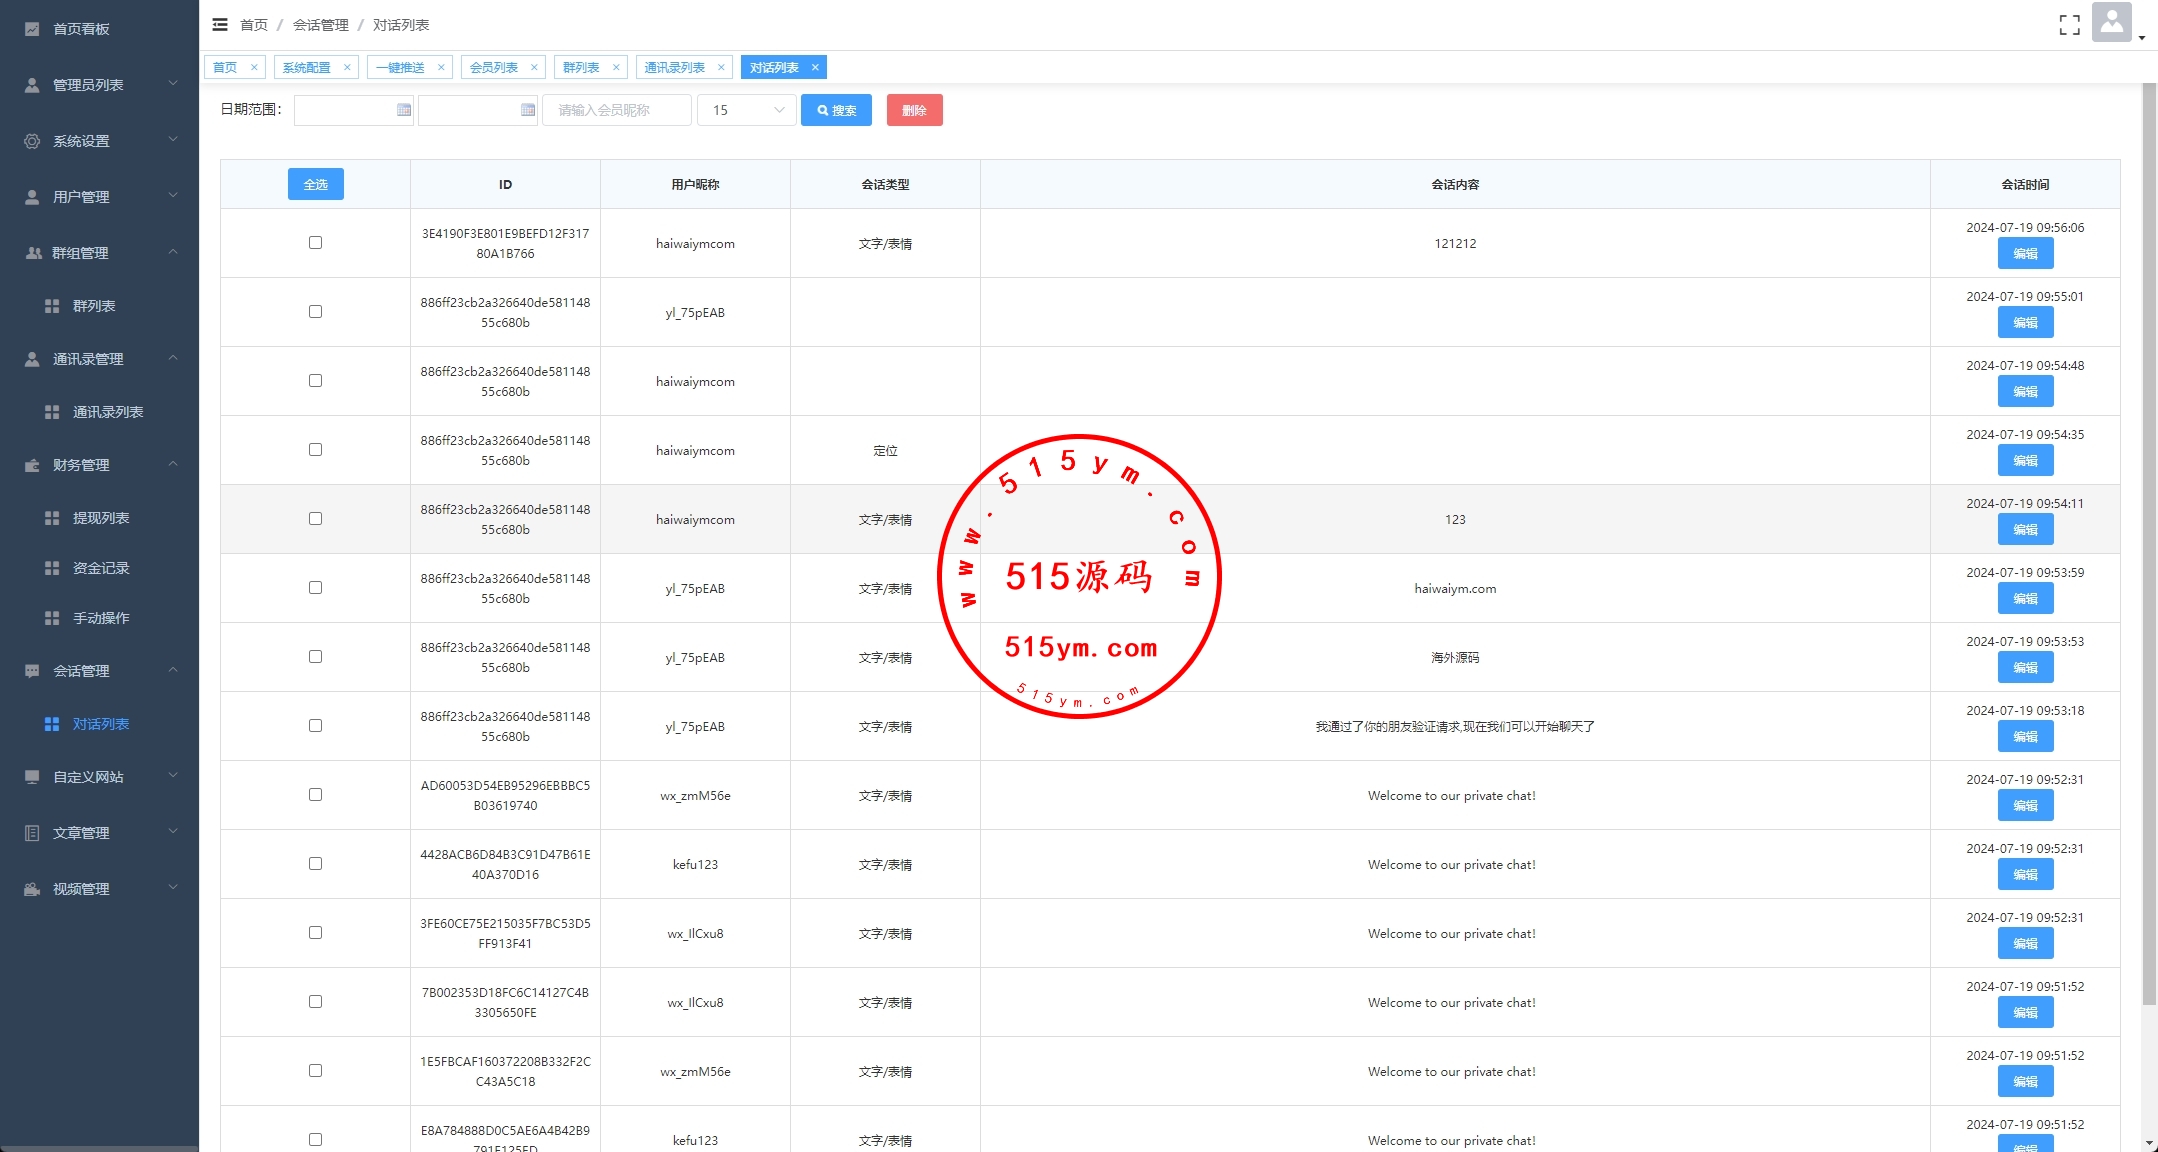2158x1152 pixels.
Task: Check the row for ID 3E4190F3E801E9BEFD12F317
Action: point(315,243)
